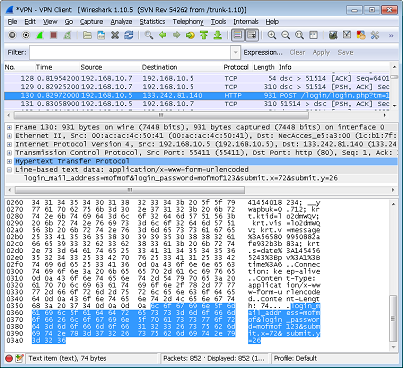Image resolution: width=403 pixels, height=368 pixels.
Task: Go forward in packet history arrow
Action: coord(176,35)
